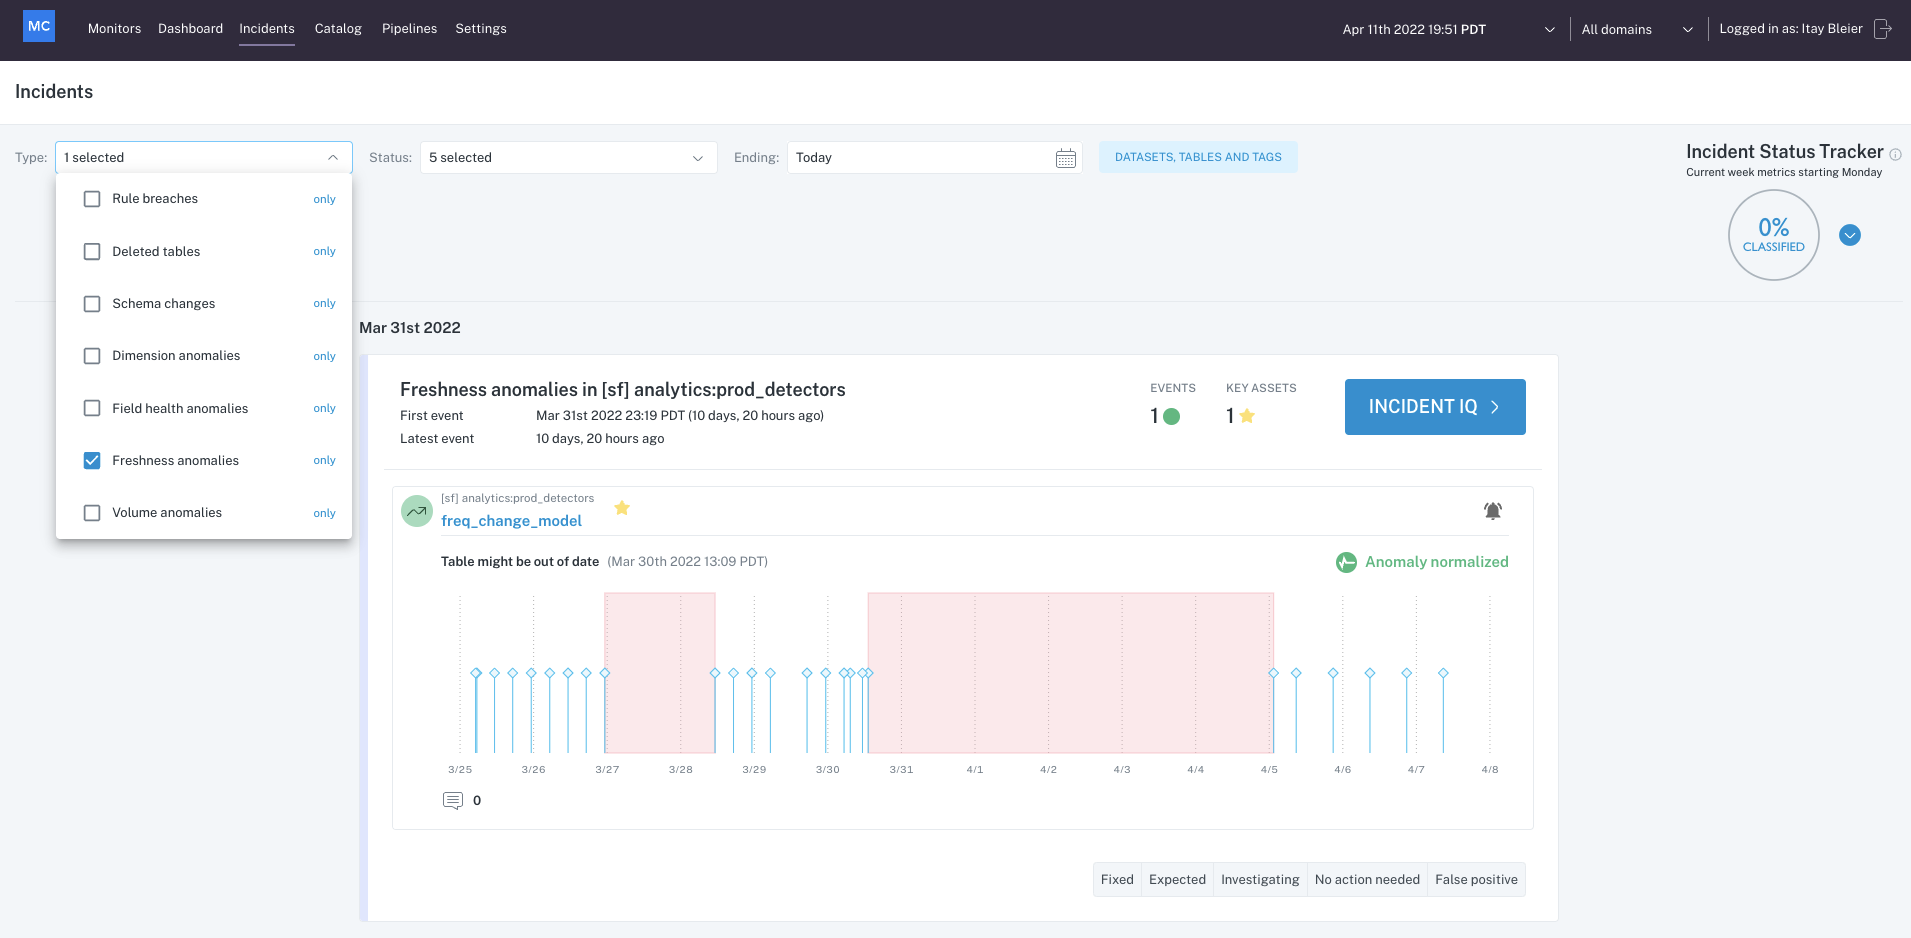Click the Ending date input field
The height and width of the screenshot is (938, 1911).
coord(920,158)
